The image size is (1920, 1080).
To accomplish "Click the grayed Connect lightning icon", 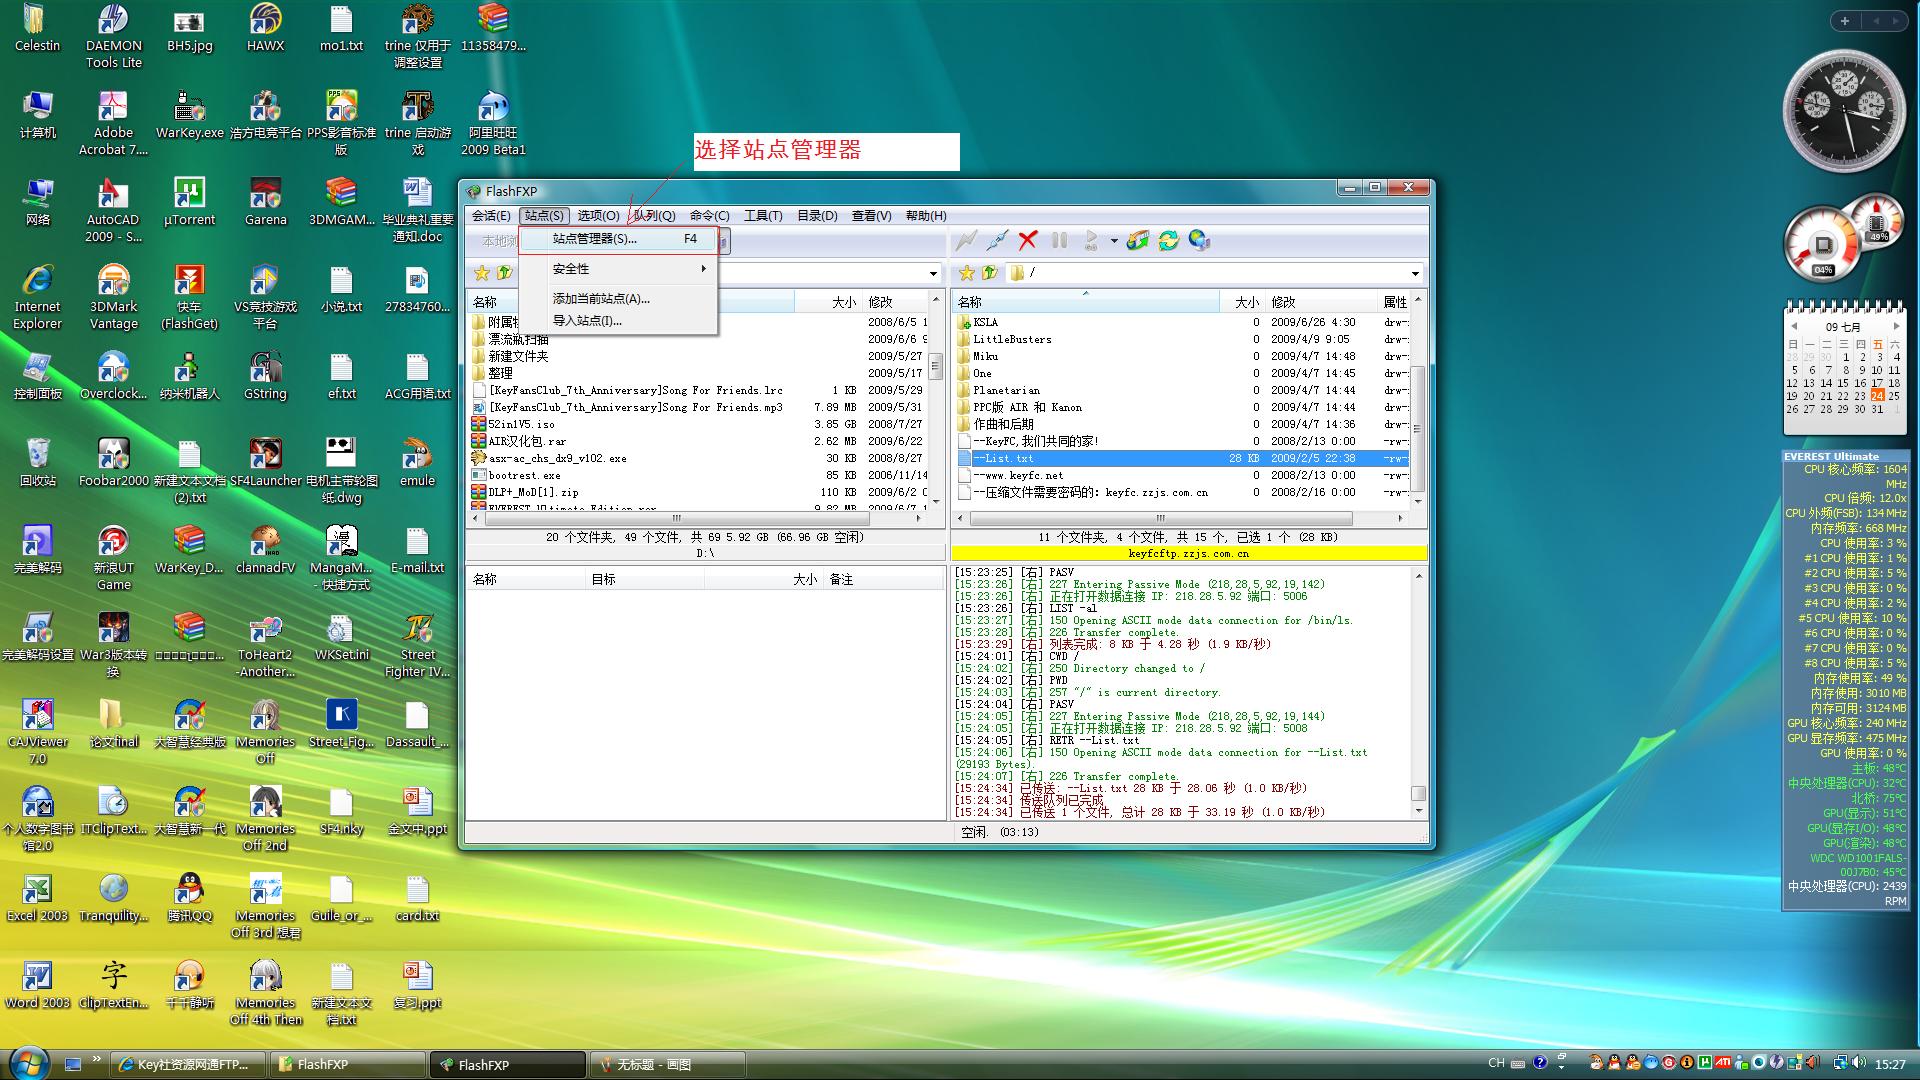I will point(966,241).
